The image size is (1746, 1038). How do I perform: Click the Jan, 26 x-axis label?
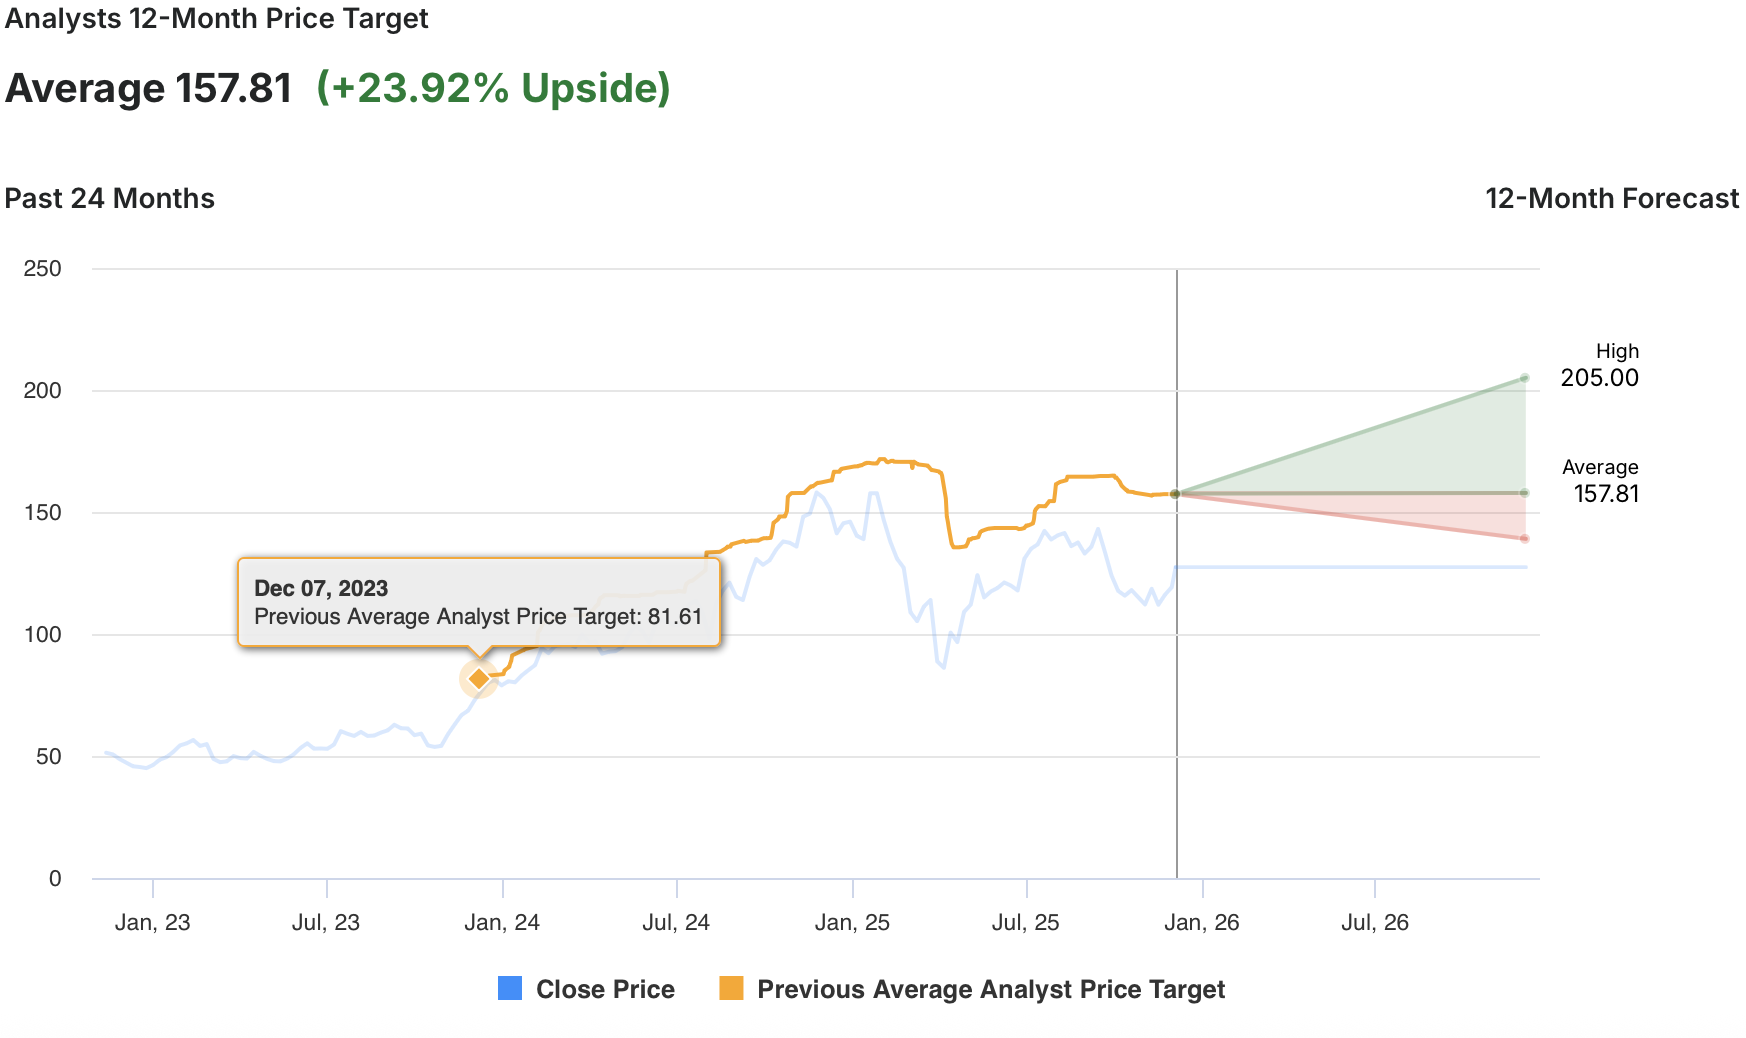coord(1201,922)
